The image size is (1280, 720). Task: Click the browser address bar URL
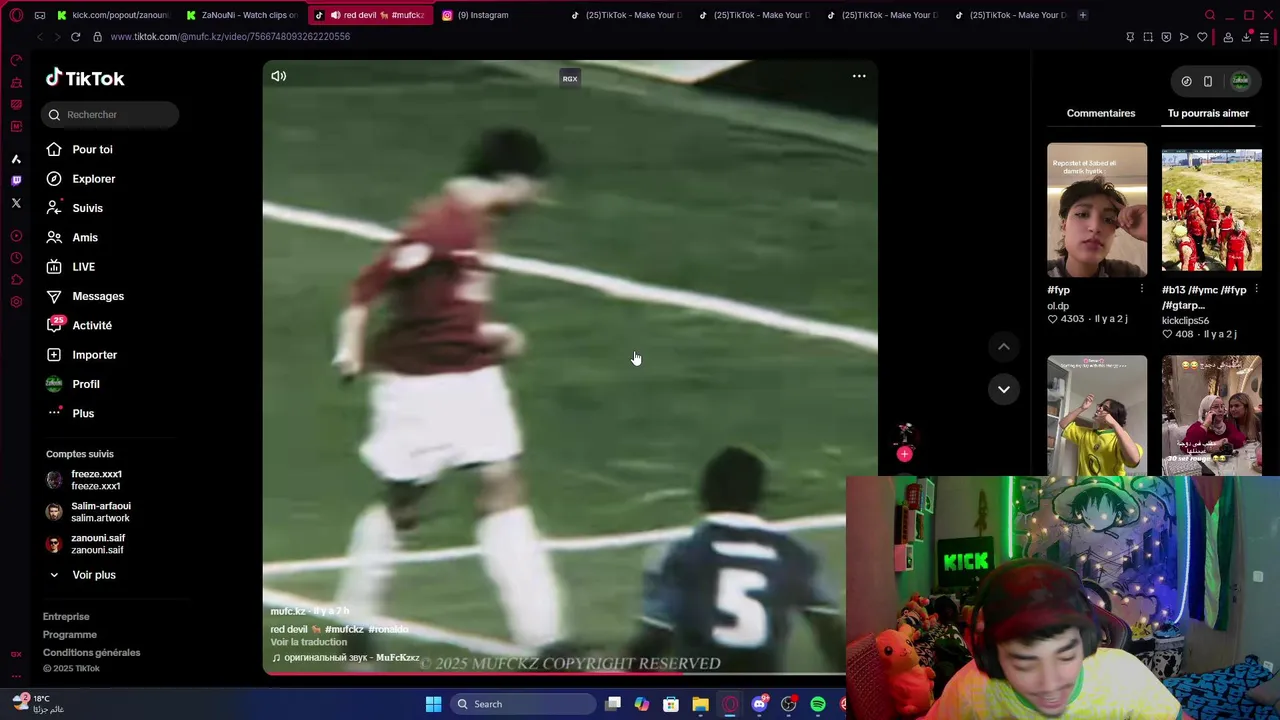(x=230, y=37)
